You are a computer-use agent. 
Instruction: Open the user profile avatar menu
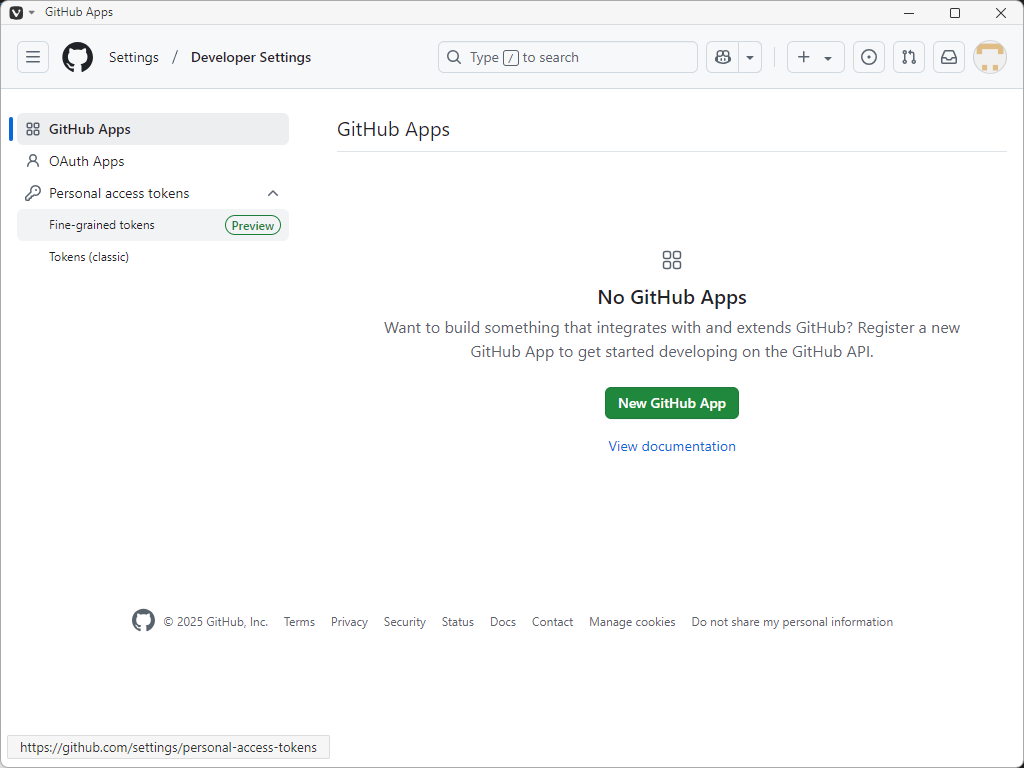pyautogui.click(x=990, y=57)
